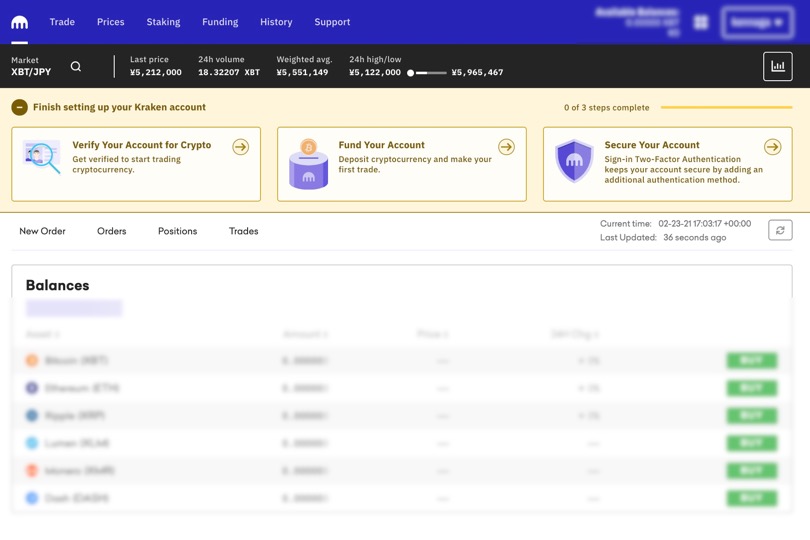Click the 24h low value ¥5,122,000
Screen dimensions: 810x540
click(x=375, y=72)
